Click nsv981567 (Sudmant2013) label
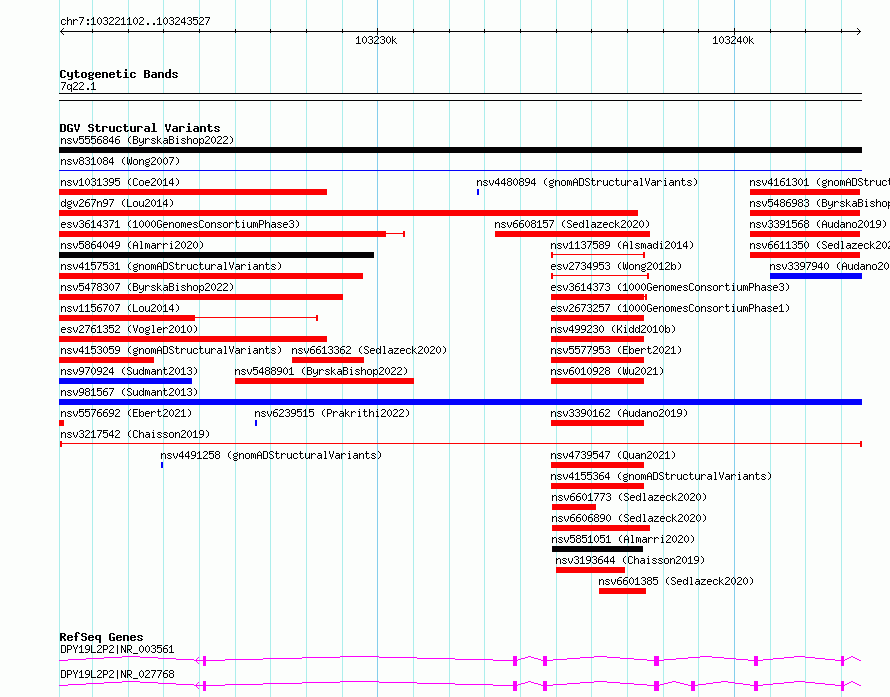This screenshot has width=890, height=697. coord(129,392)
